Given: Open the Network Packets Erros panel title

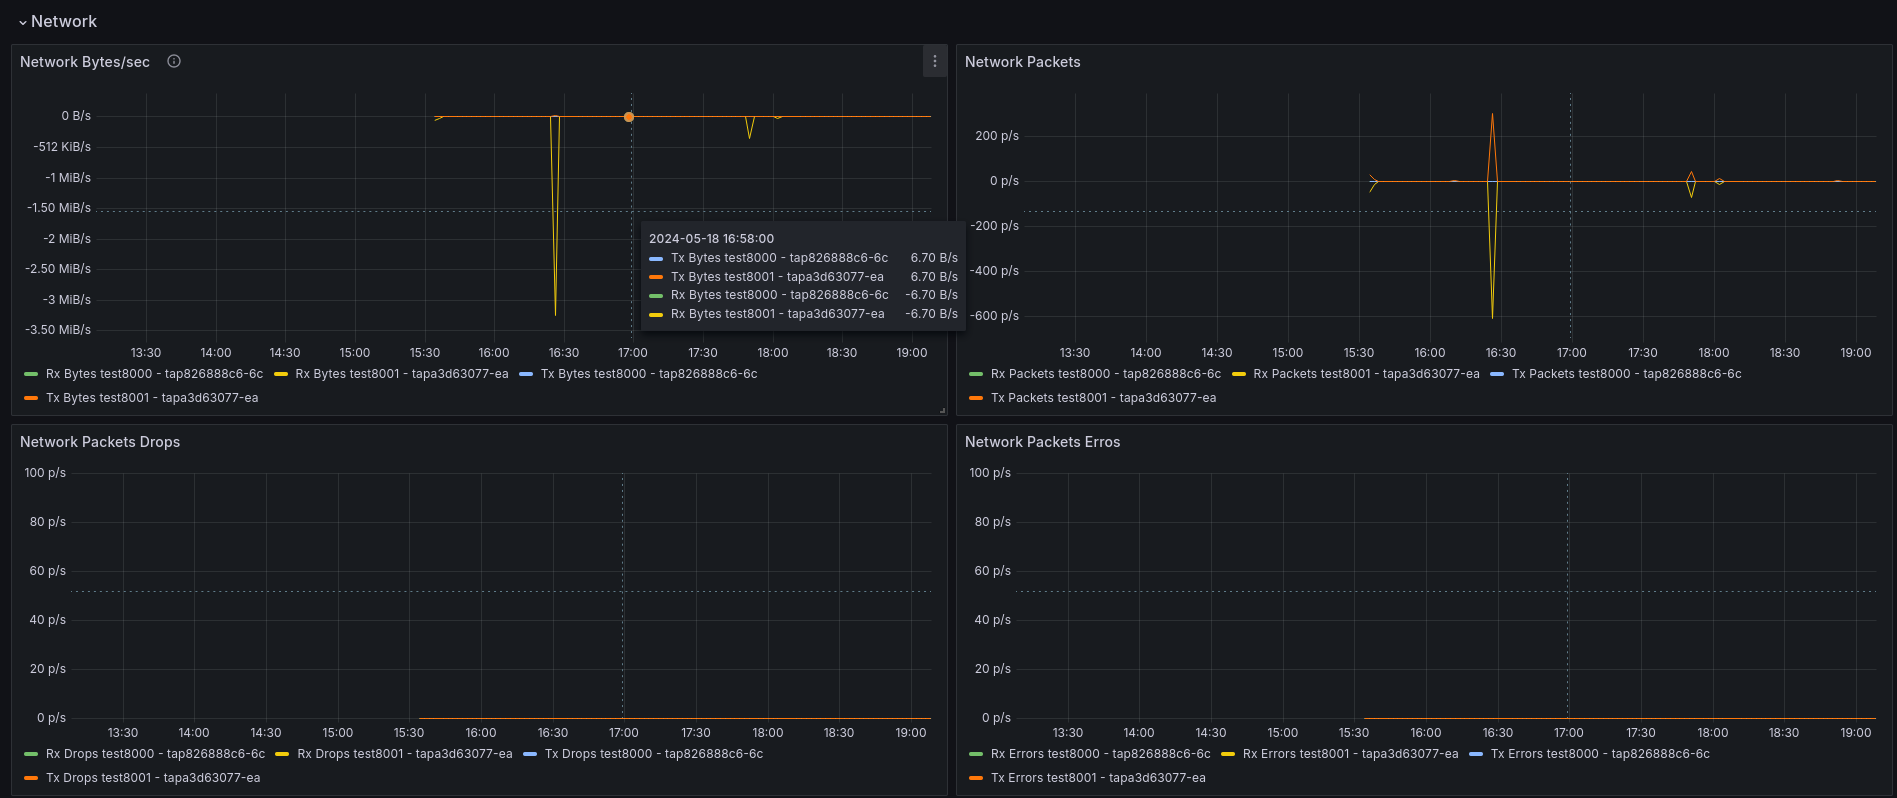Looking at the screenshot, I should coord(1042,442).
